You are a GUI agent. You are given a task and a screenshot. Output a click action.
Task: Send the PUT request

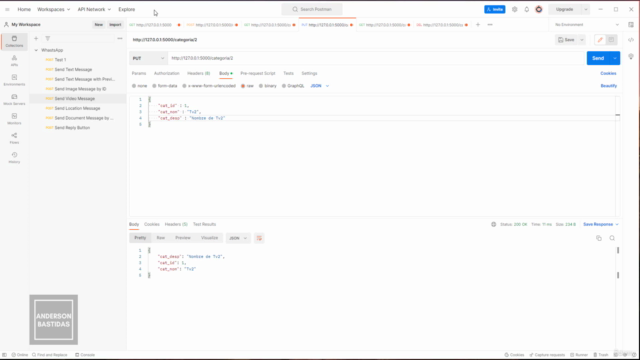(x=598, y=58)
